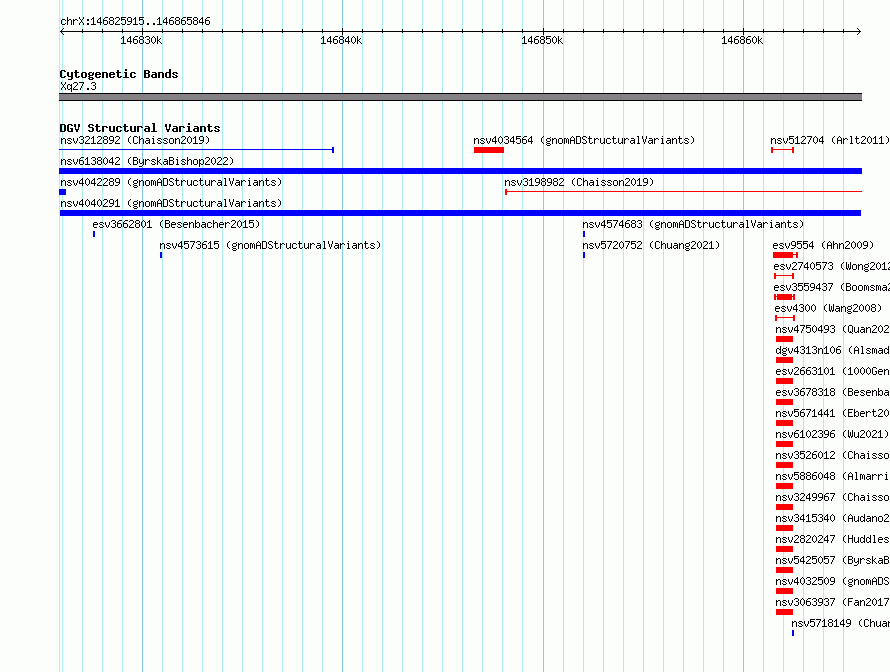Click the nsv3212892 (Chaisson2019) variant label
Image resolution: width=890 pixels, height=672 pixels.
(135, 140)
